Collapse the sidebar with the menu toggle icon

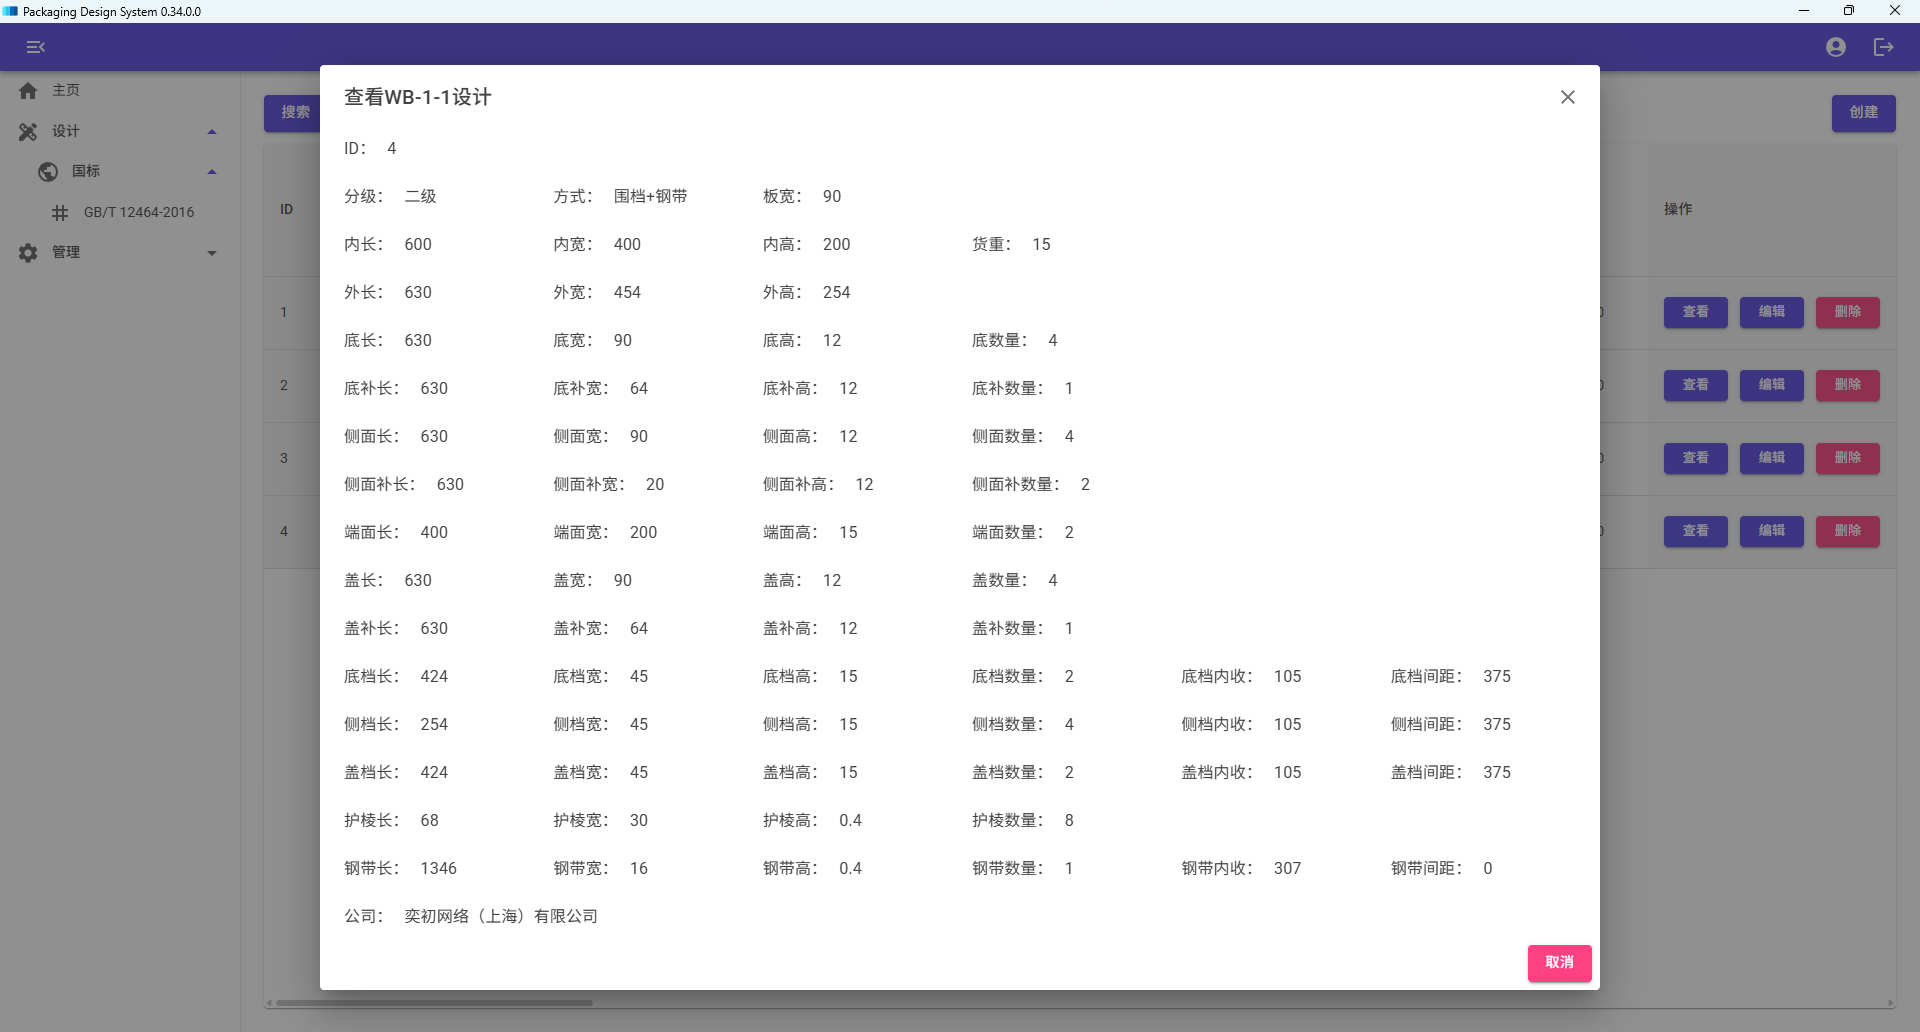(x=36, y=47)
